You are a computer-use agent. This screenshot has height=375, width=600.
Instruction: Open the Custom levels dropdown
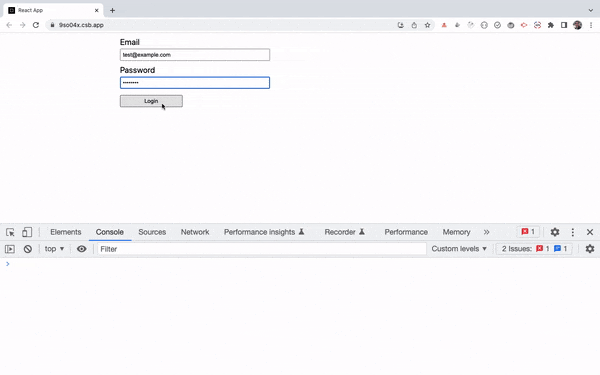pos(459,249)
